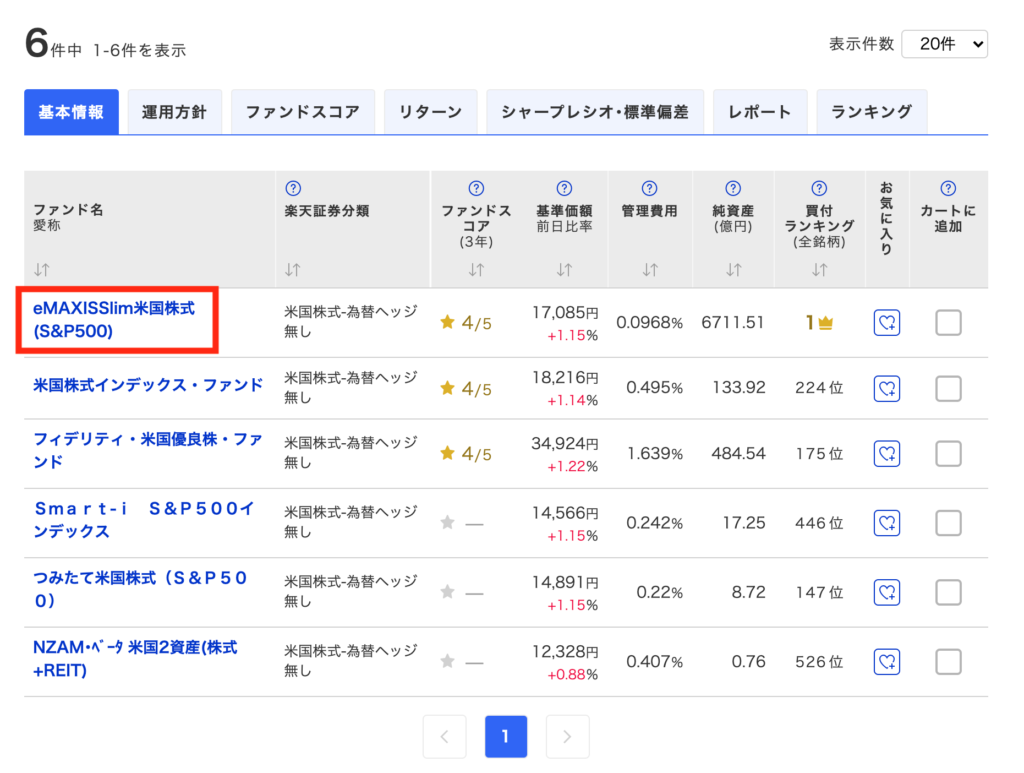Image resolution: width=1024 pixels, height=773 pixels.
Task: Open つみたて米国株式(S&P500) fund link
Action: coord(140,589)
